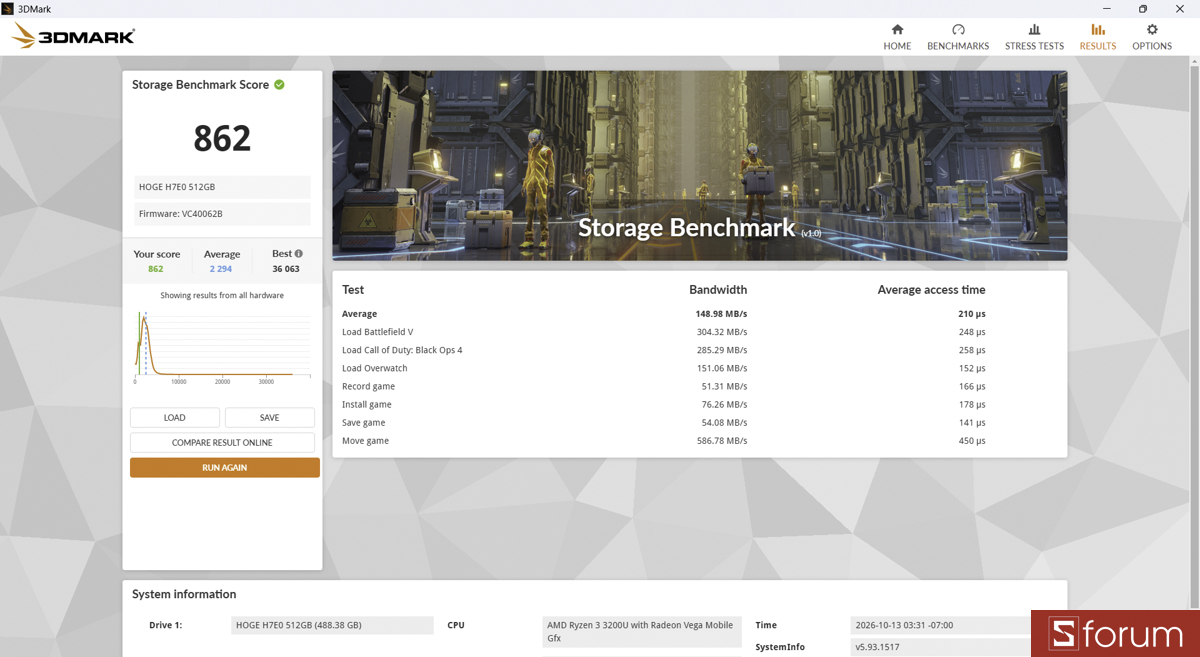Open the STRESS TESTS section
Screen dimensions: 1200x657
tap(1034, 37)
